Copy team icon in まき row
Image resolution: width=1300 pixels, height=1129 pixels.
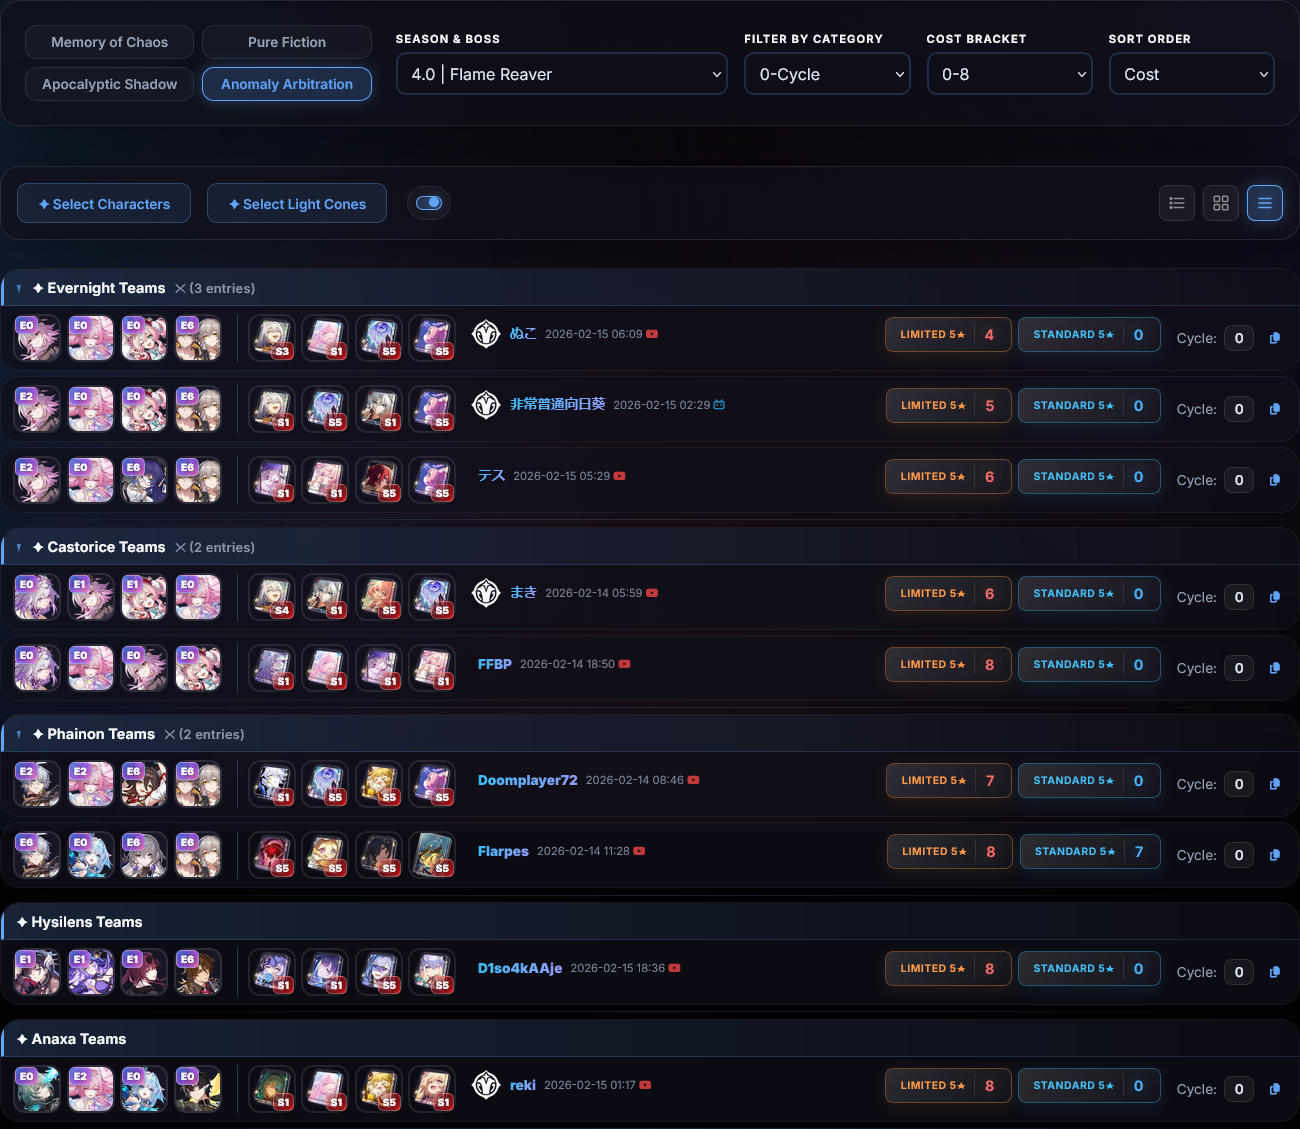pyautogui.click(x=1275, y=597)
